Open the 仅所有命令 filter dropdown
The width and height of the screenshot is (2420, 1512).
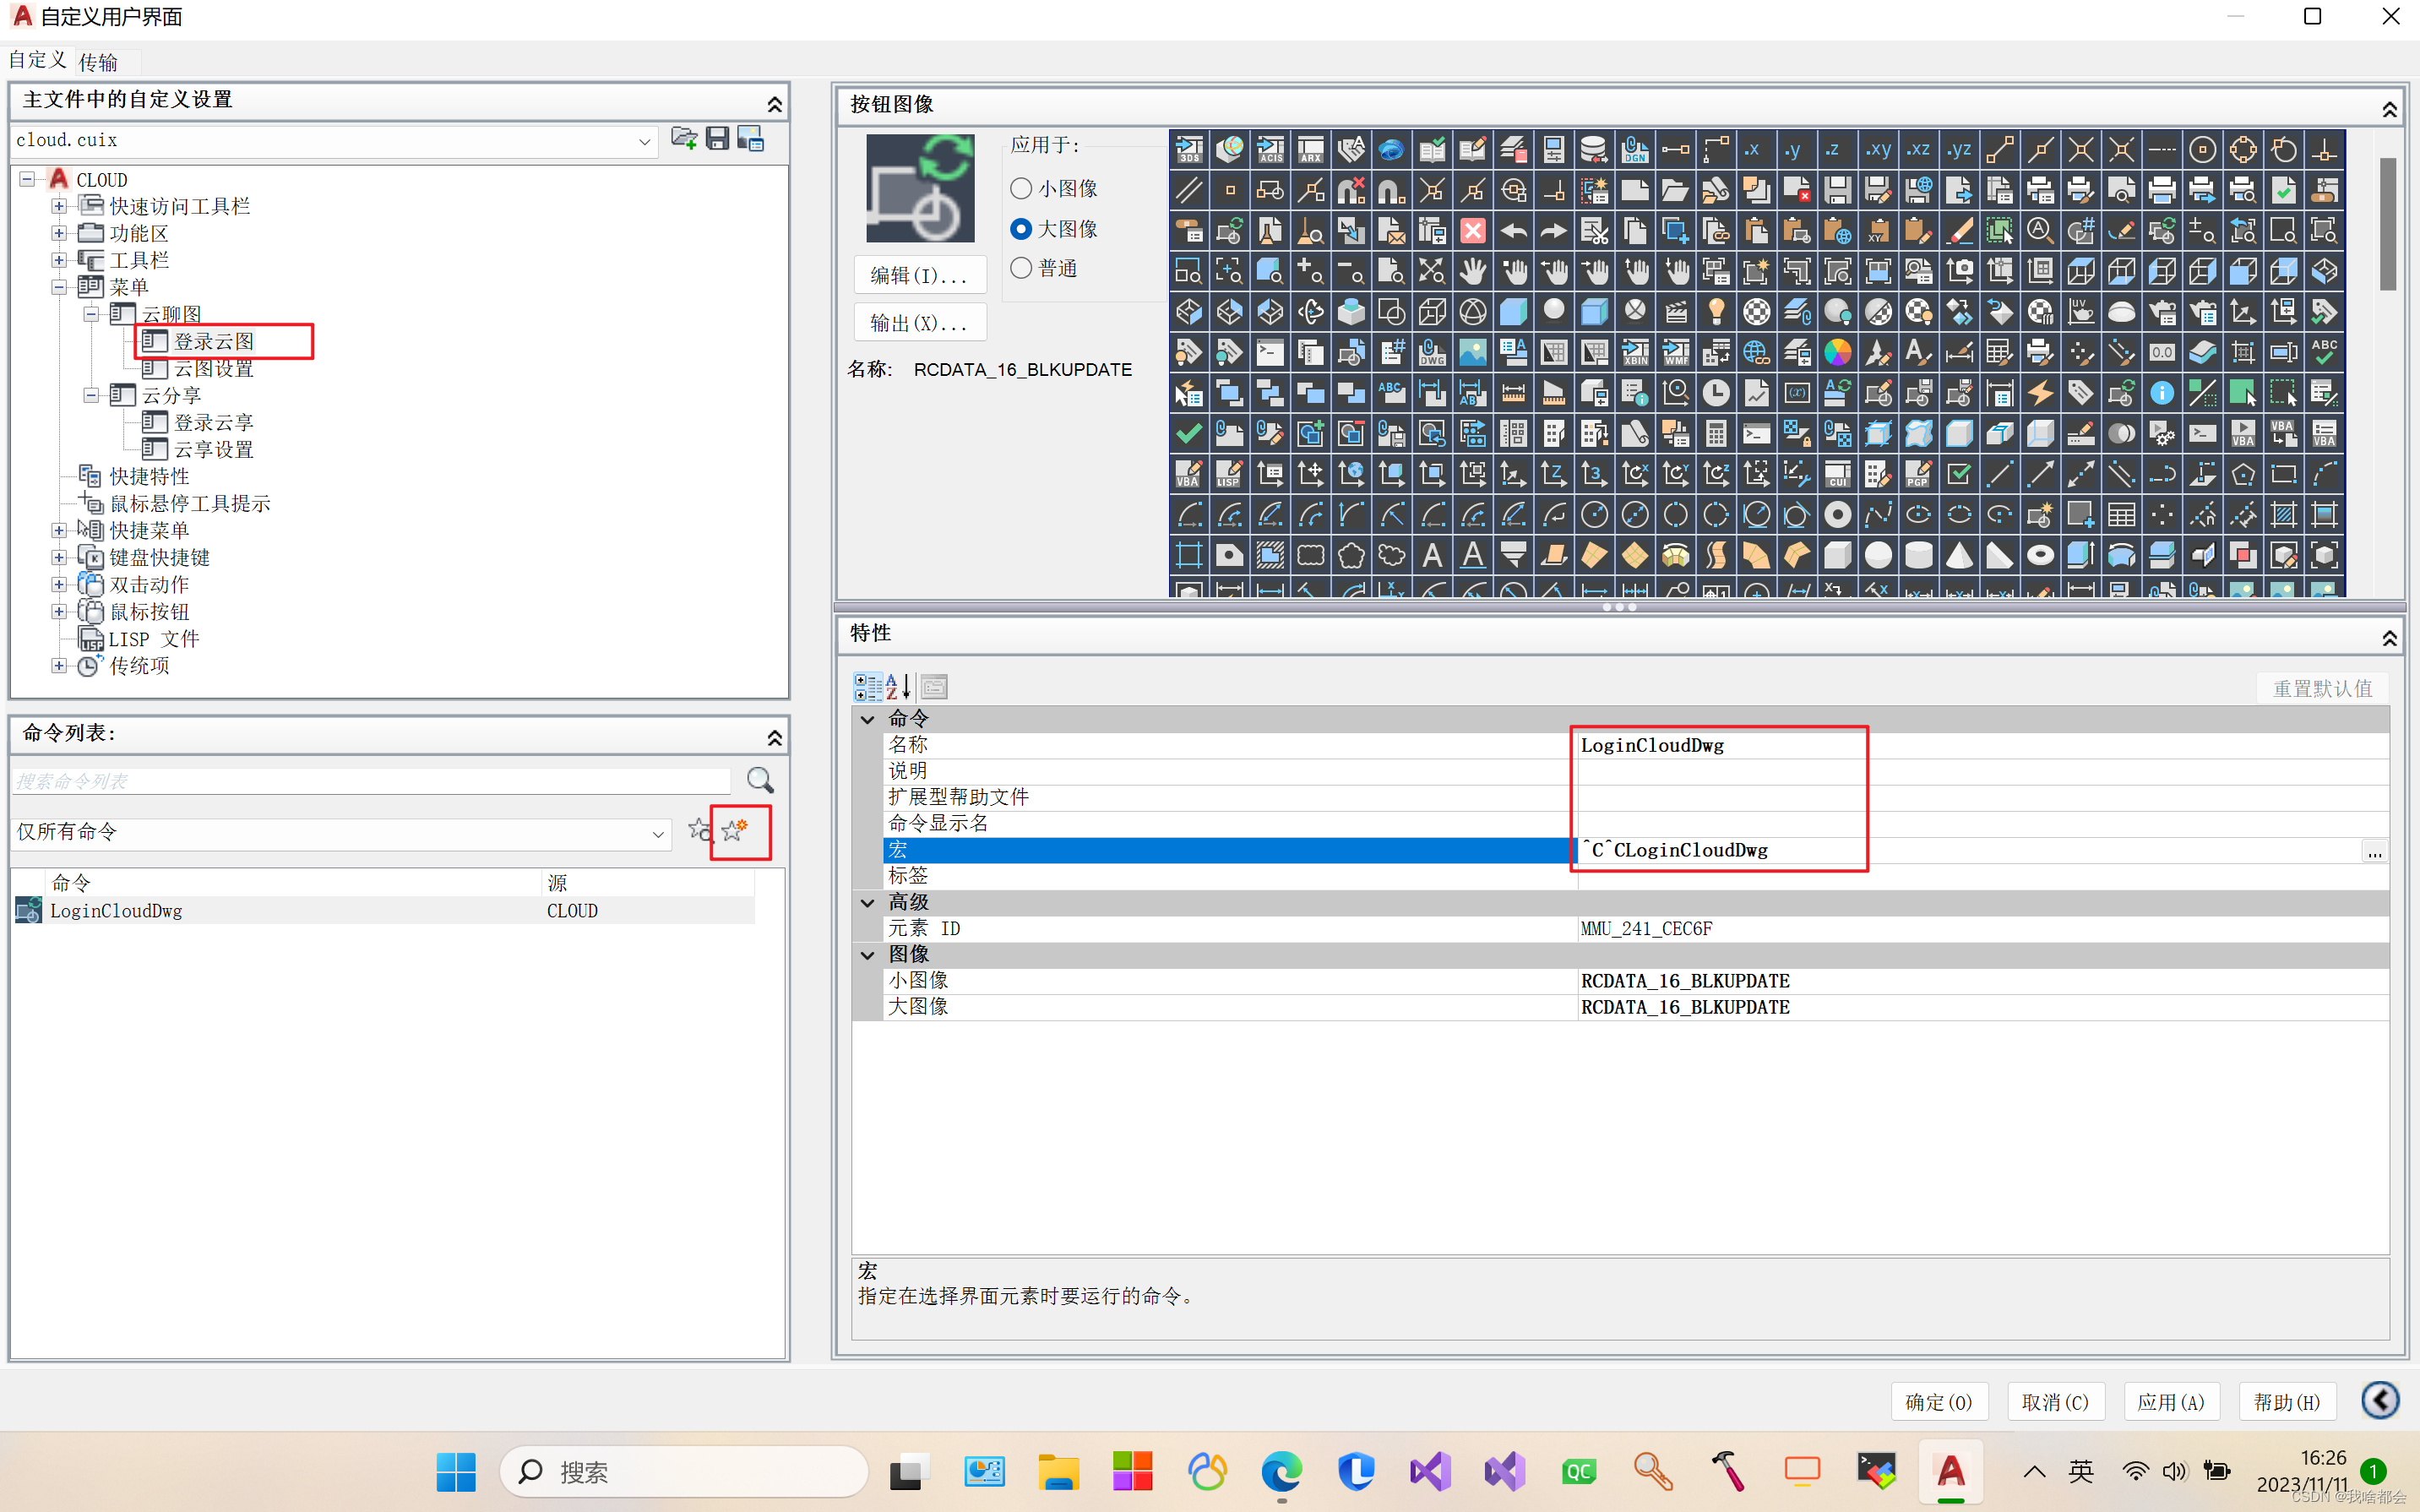(657, 833)
